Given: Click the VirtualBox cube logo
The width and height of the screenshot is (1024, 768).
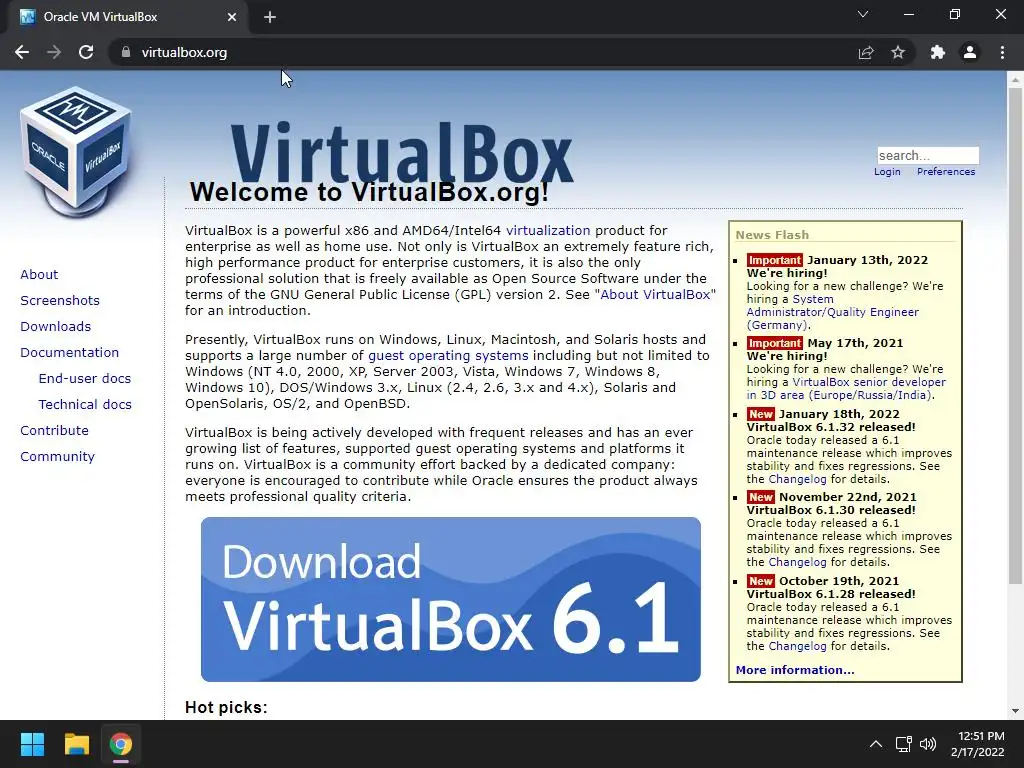Looking at the screenshot, I should point(76,152).
